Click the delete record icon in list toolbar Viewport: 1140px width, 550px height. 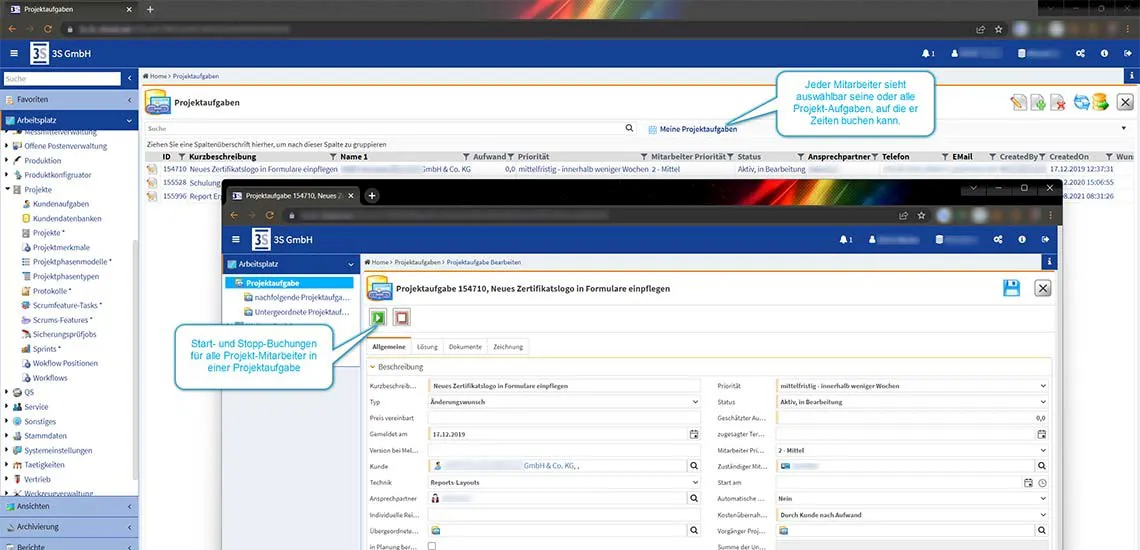click(x=1058, y=102)
